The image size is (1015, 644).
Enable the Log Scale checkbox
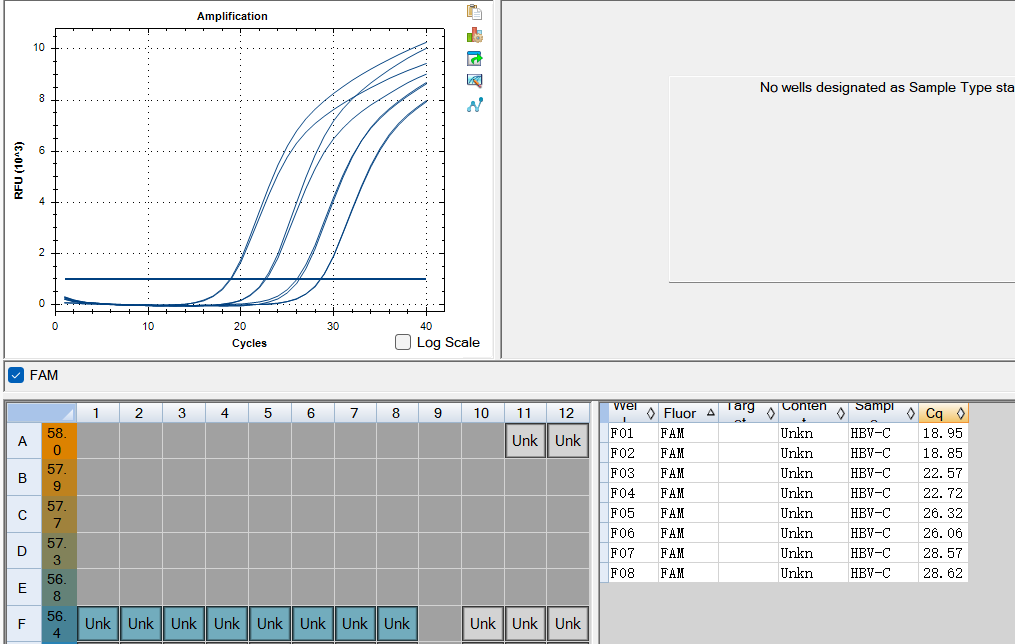click(x=403, y=342)
